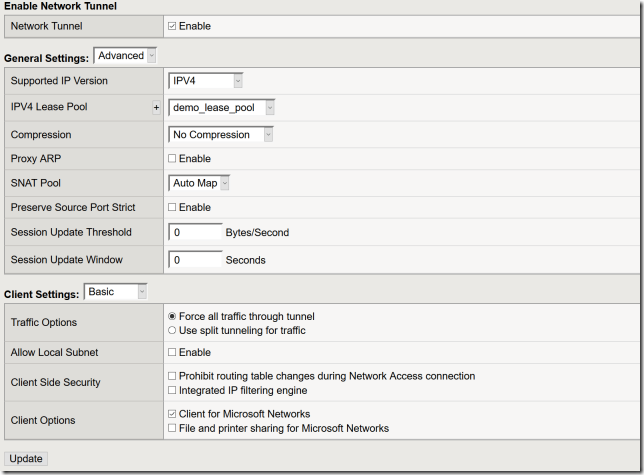Enable Prohibit routing table changes option
The height and width of the screenshot is (475, 644).
pyautogui.click(x=173, y=376)
